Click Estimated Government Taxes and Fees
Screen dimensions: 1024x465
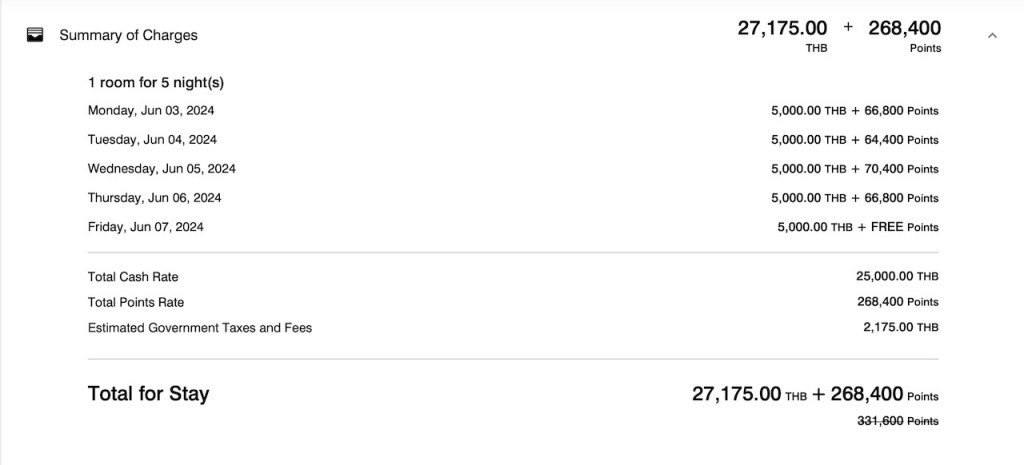pyautogui.click(x=200, y=328)
